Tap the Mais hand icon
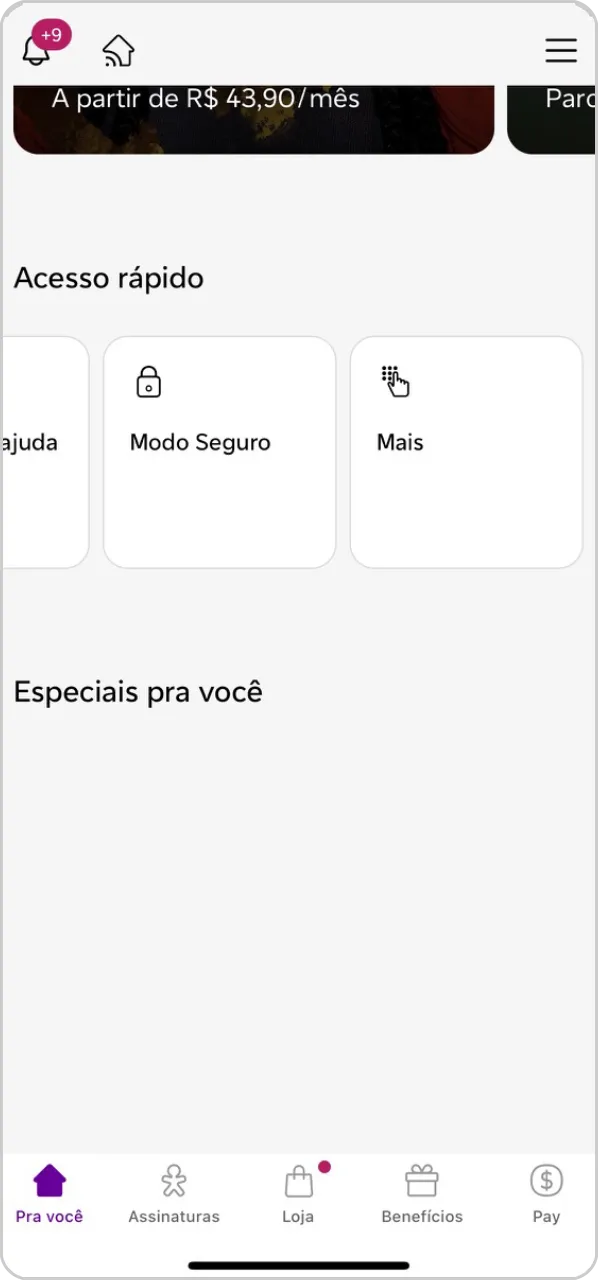This screenshot has height=1280, width=598. pos(396,381)
